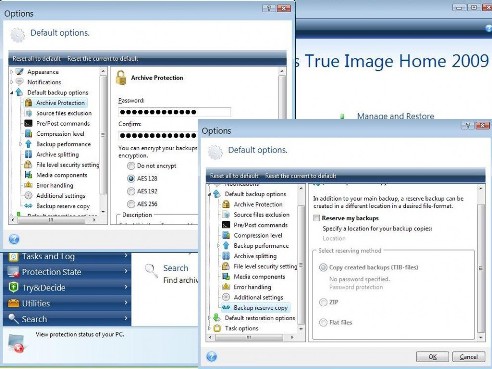Click Appearance icon in back Options tree
The width and height of the screenshot is (492, 369).
tap(20, 72)
